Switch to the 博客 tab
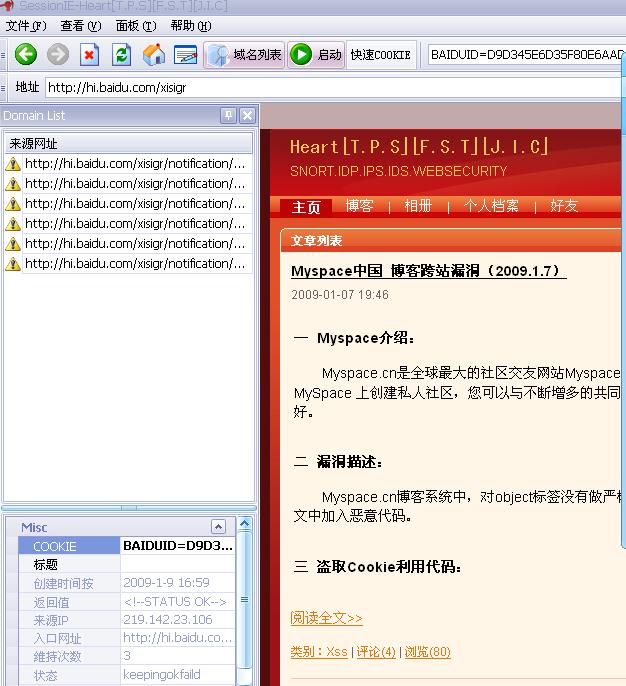The height and width of the screenshot is (686, 626). [x=360, y=205]
